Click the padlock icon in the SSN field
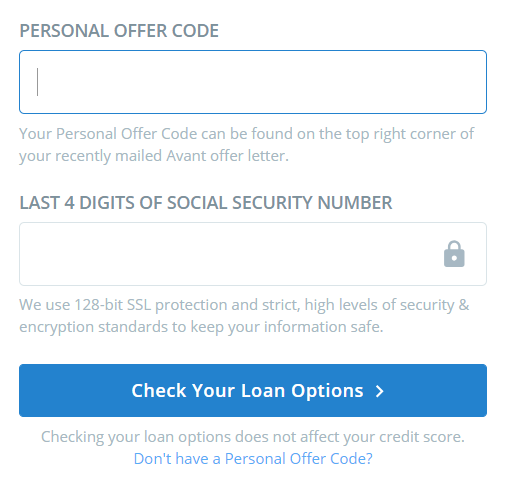Image resolution: width=512 pixels, height=493 pixels. tap(454, 254)
